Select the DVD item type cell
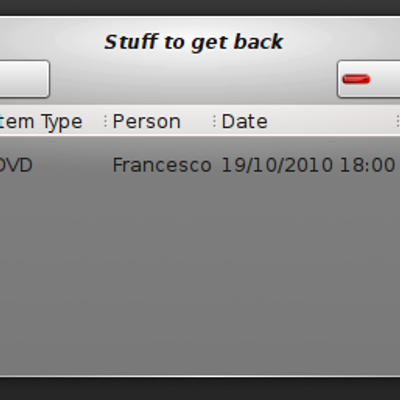 point(16,165)
